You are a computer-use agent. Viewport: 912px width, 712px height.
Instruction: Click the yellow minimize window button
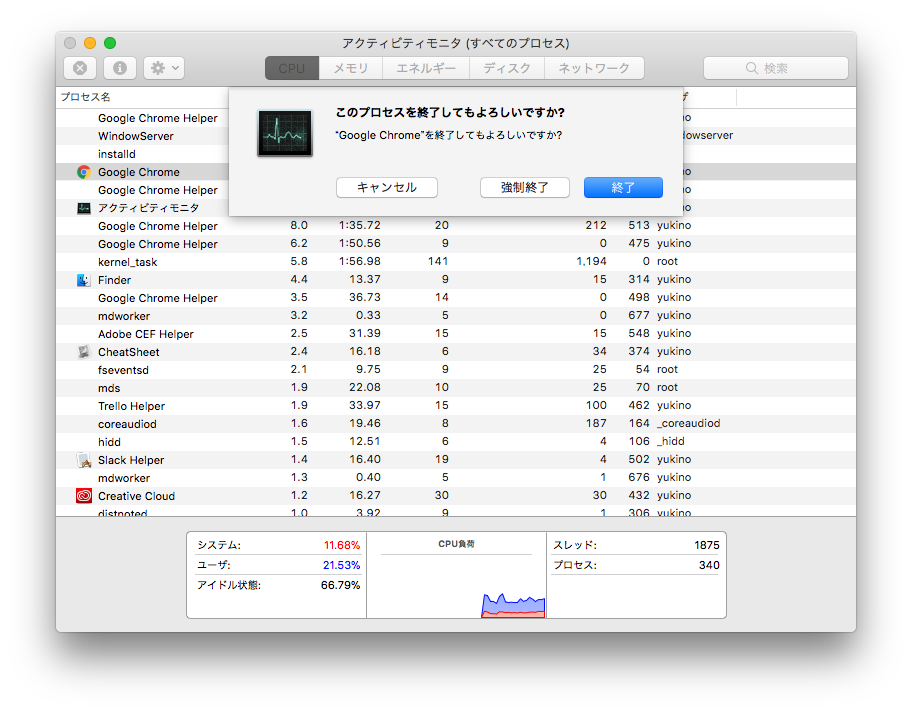[90, 43]
